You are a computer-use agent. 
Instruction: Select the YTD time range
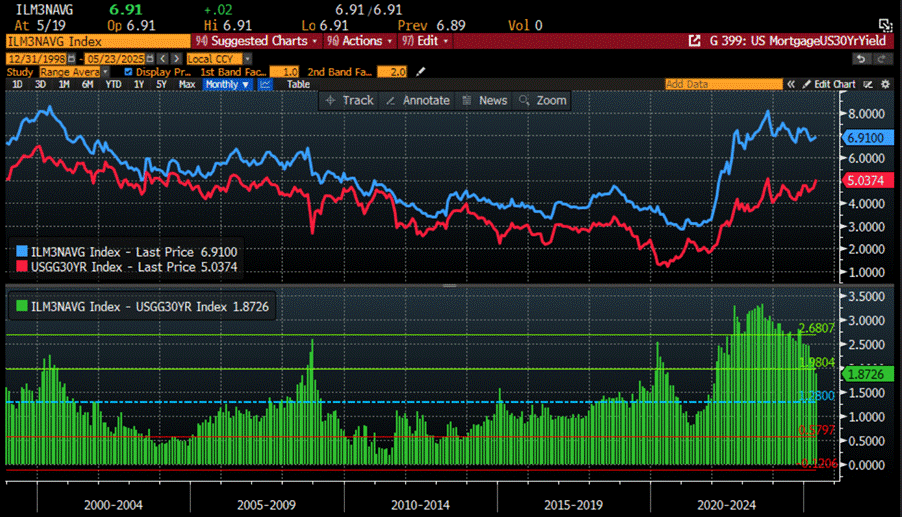(113, 85)
